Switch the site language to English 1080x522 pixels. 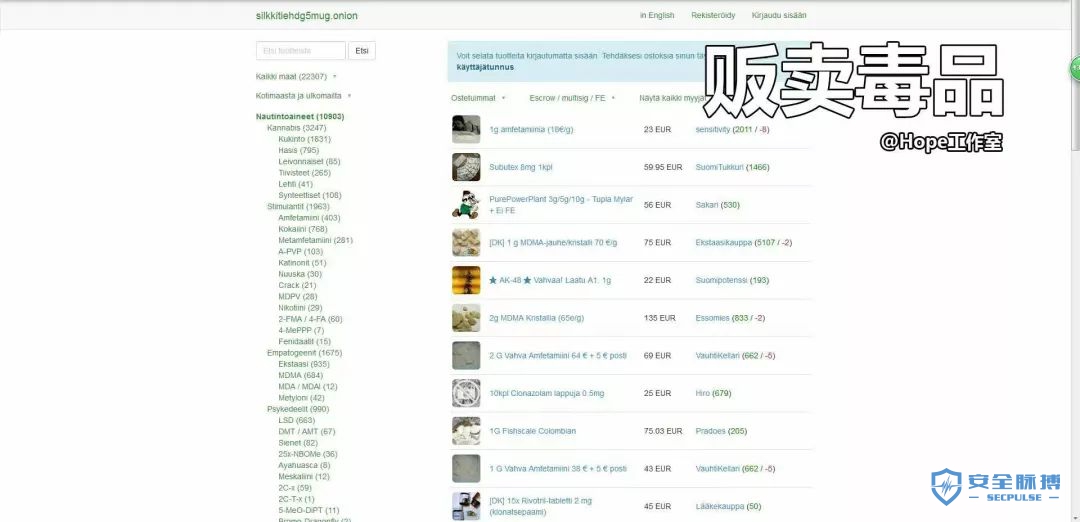657,15
